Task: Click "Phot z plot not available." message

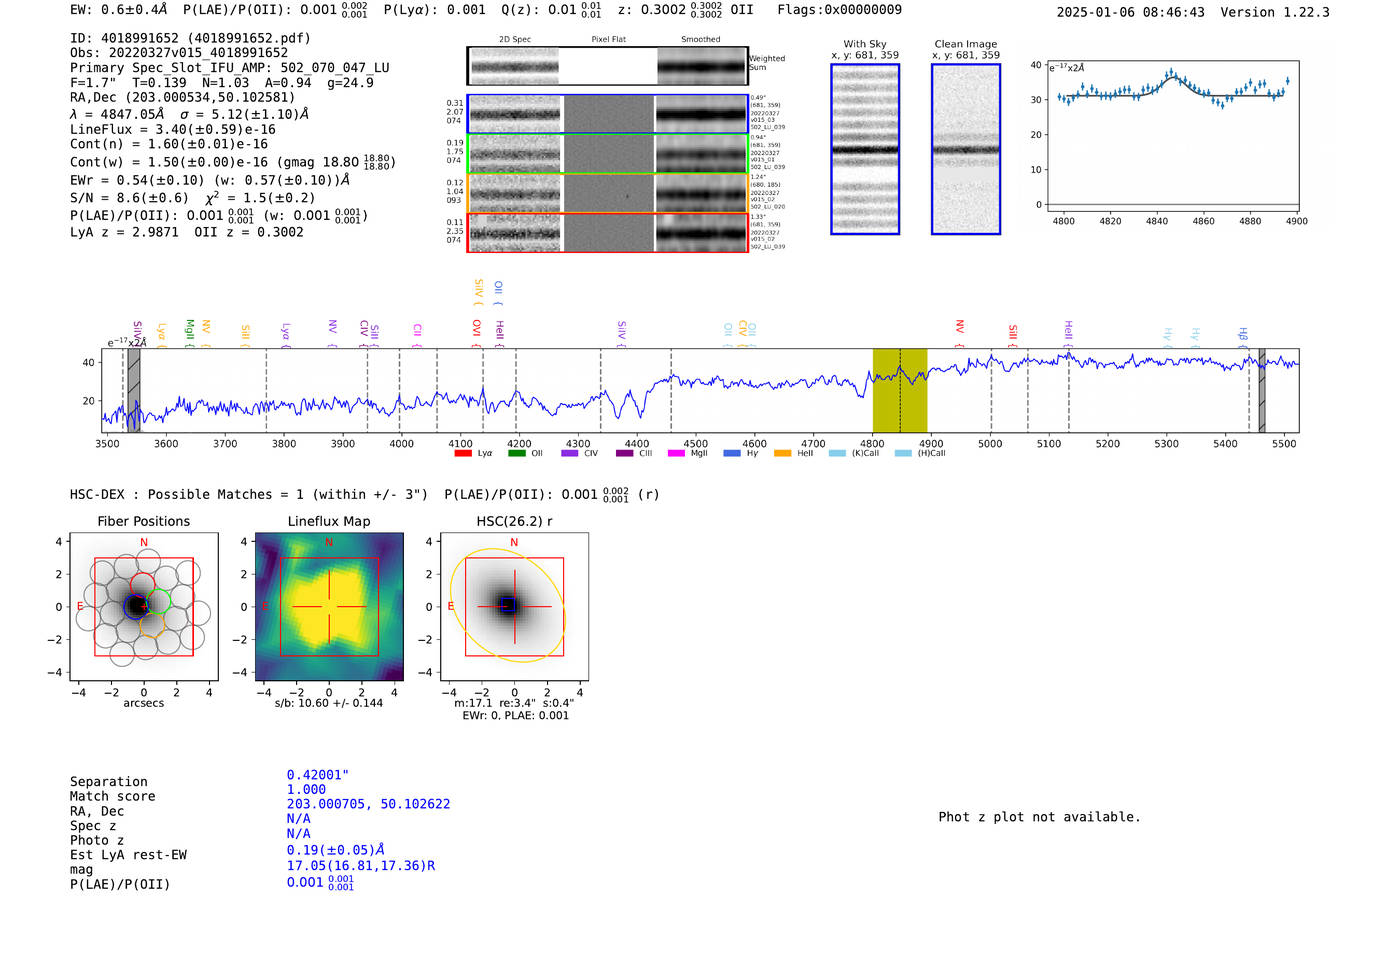Action: 1039,817
